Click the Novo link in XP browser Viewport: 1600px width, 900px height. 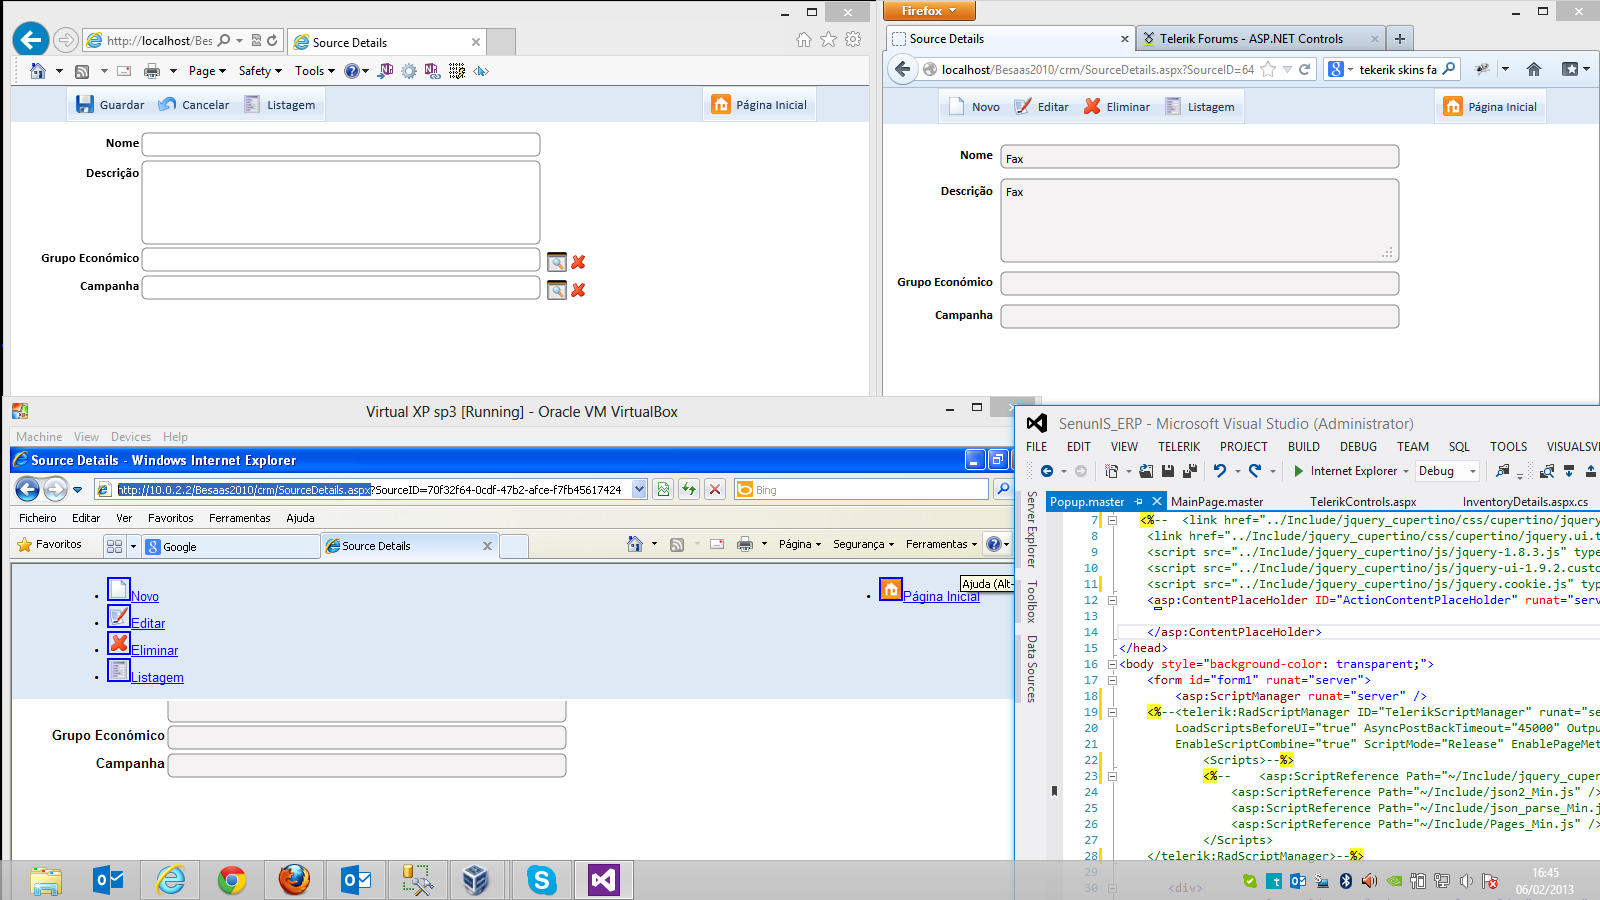point(145,597)
